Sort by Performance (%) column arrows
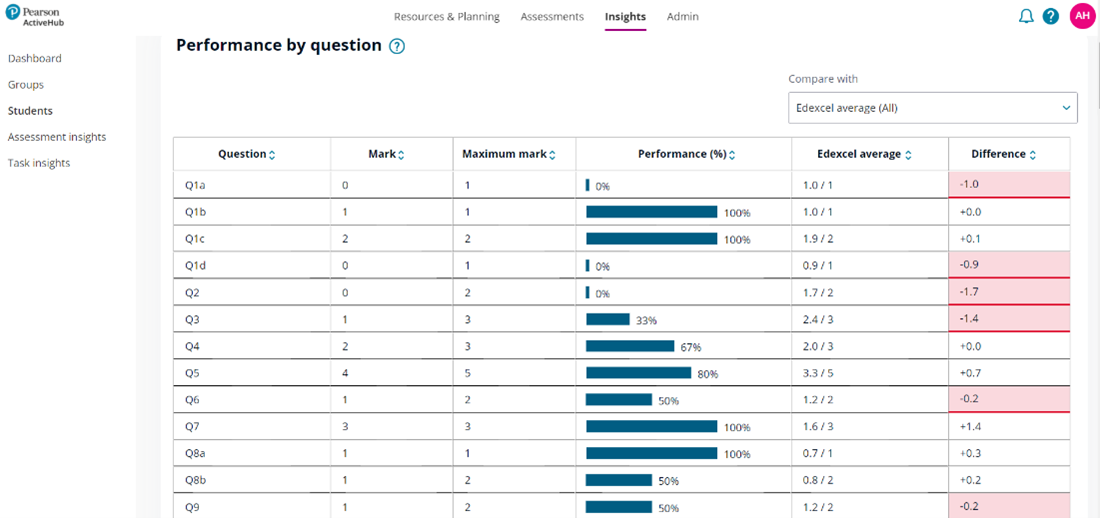Image resolution: width=1100 pixels, height=518 pixels. (x=732, y=155)
